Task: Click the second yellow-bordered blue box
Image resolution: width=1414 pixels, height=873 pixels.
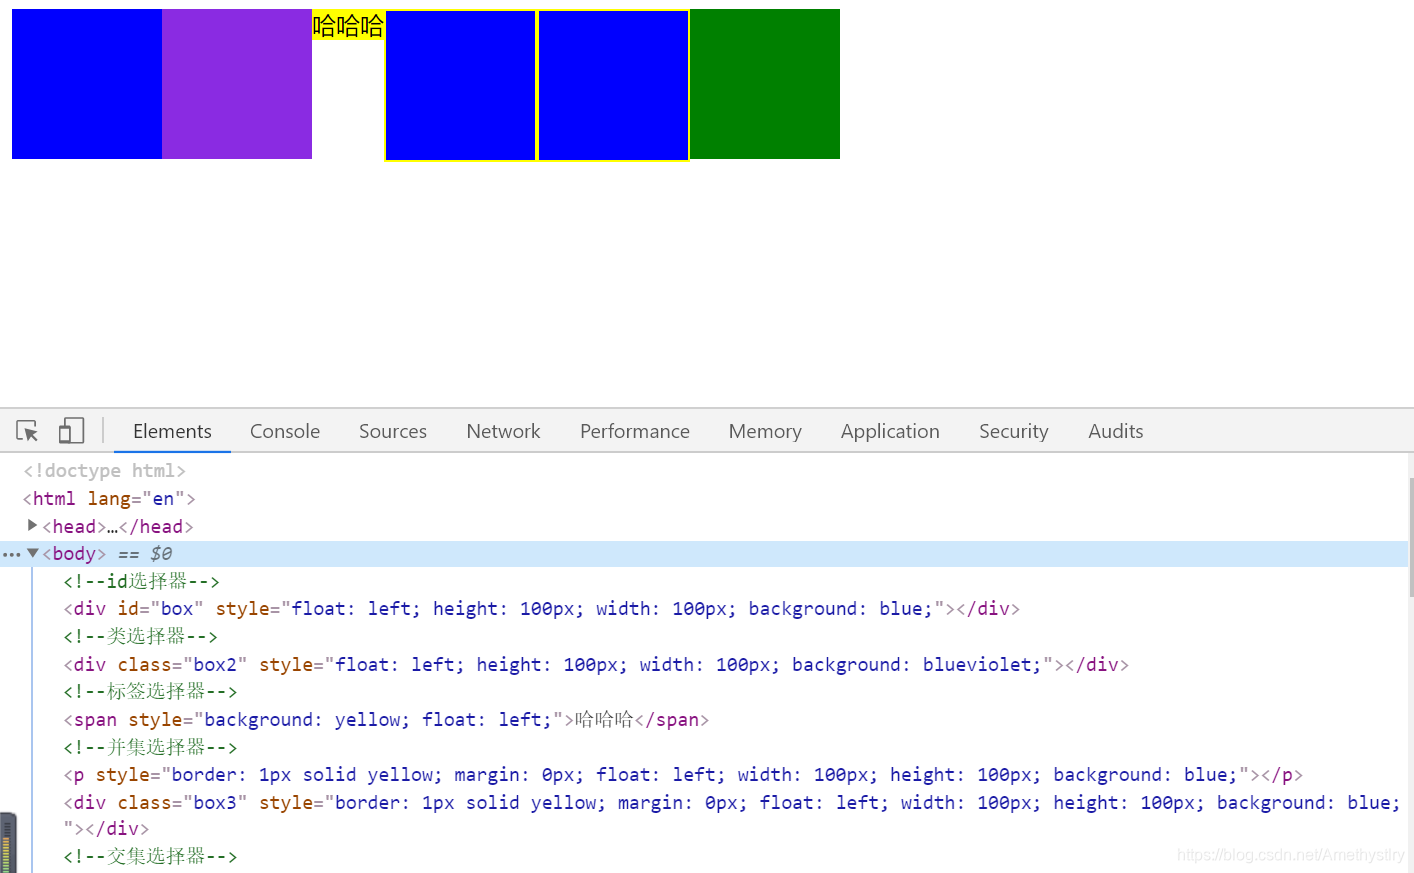Action: (x=613, y=85)
